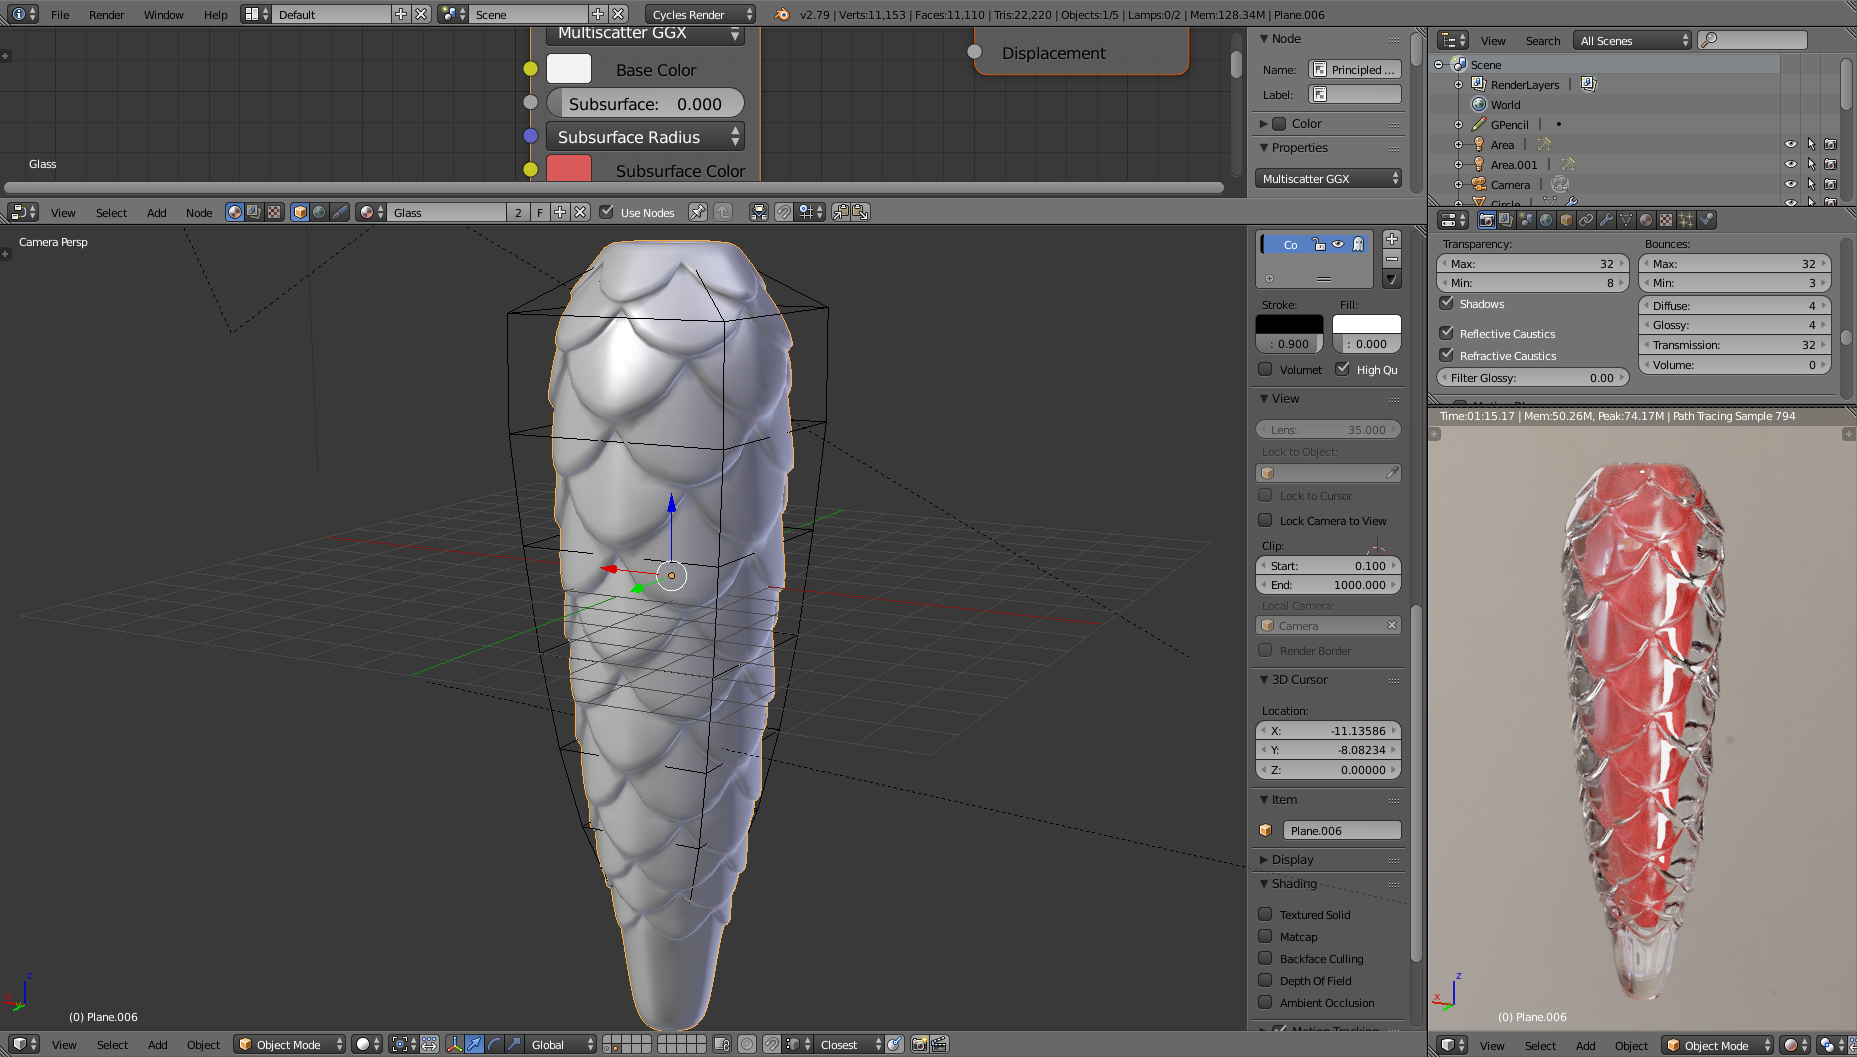Expand the Display panel
The width and height of the screenshot is (1857, 1057).
(x=1264, y=859)
